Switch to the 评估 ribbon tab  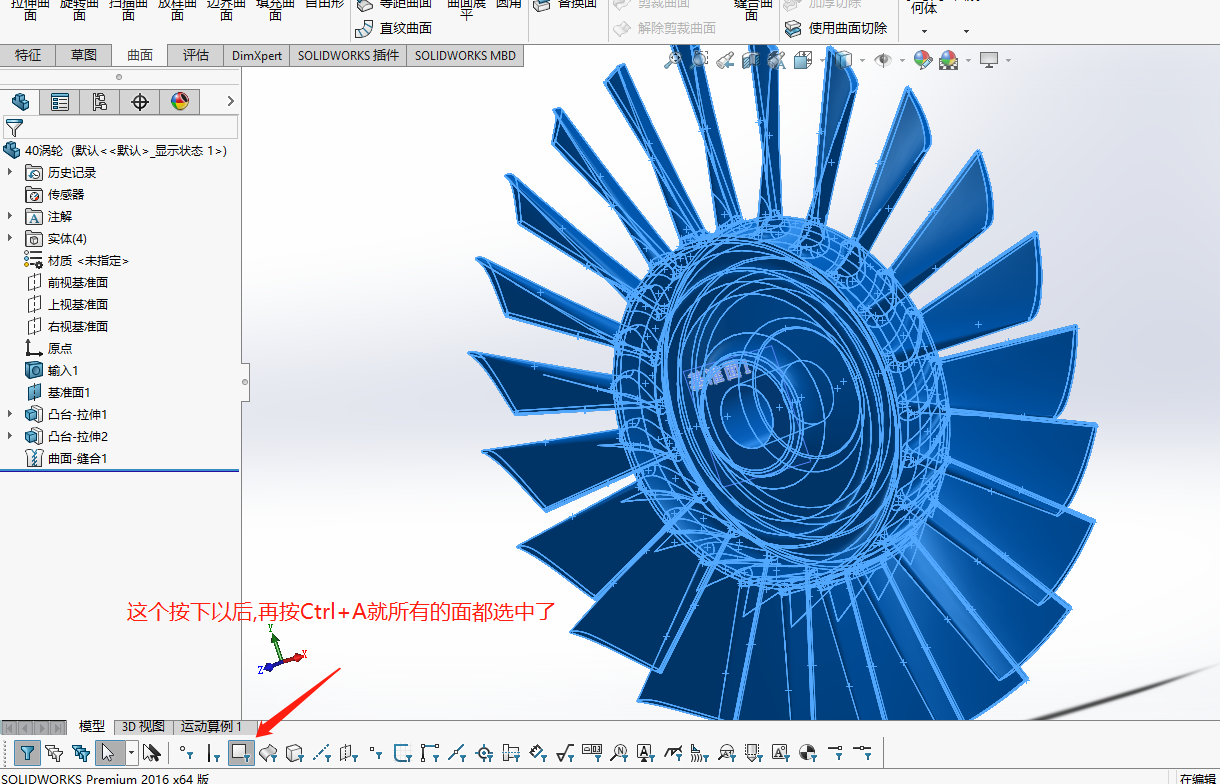pos(195,55)
